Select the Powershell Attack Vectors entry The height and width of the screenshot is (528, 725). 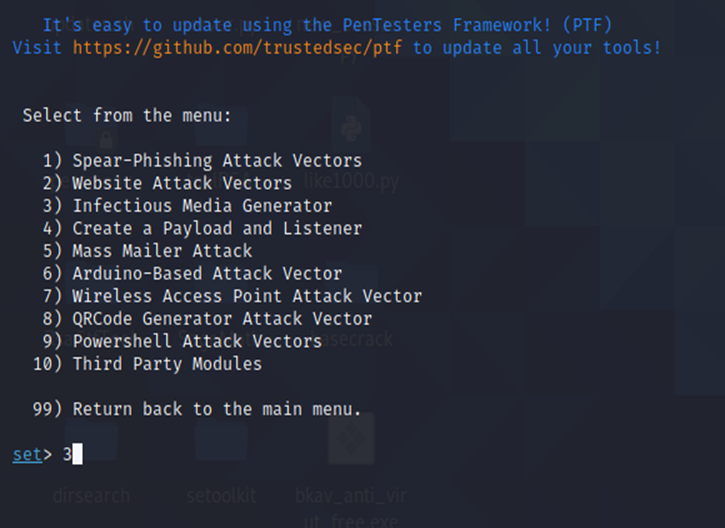pyautogui.click(x=197, y=341)
